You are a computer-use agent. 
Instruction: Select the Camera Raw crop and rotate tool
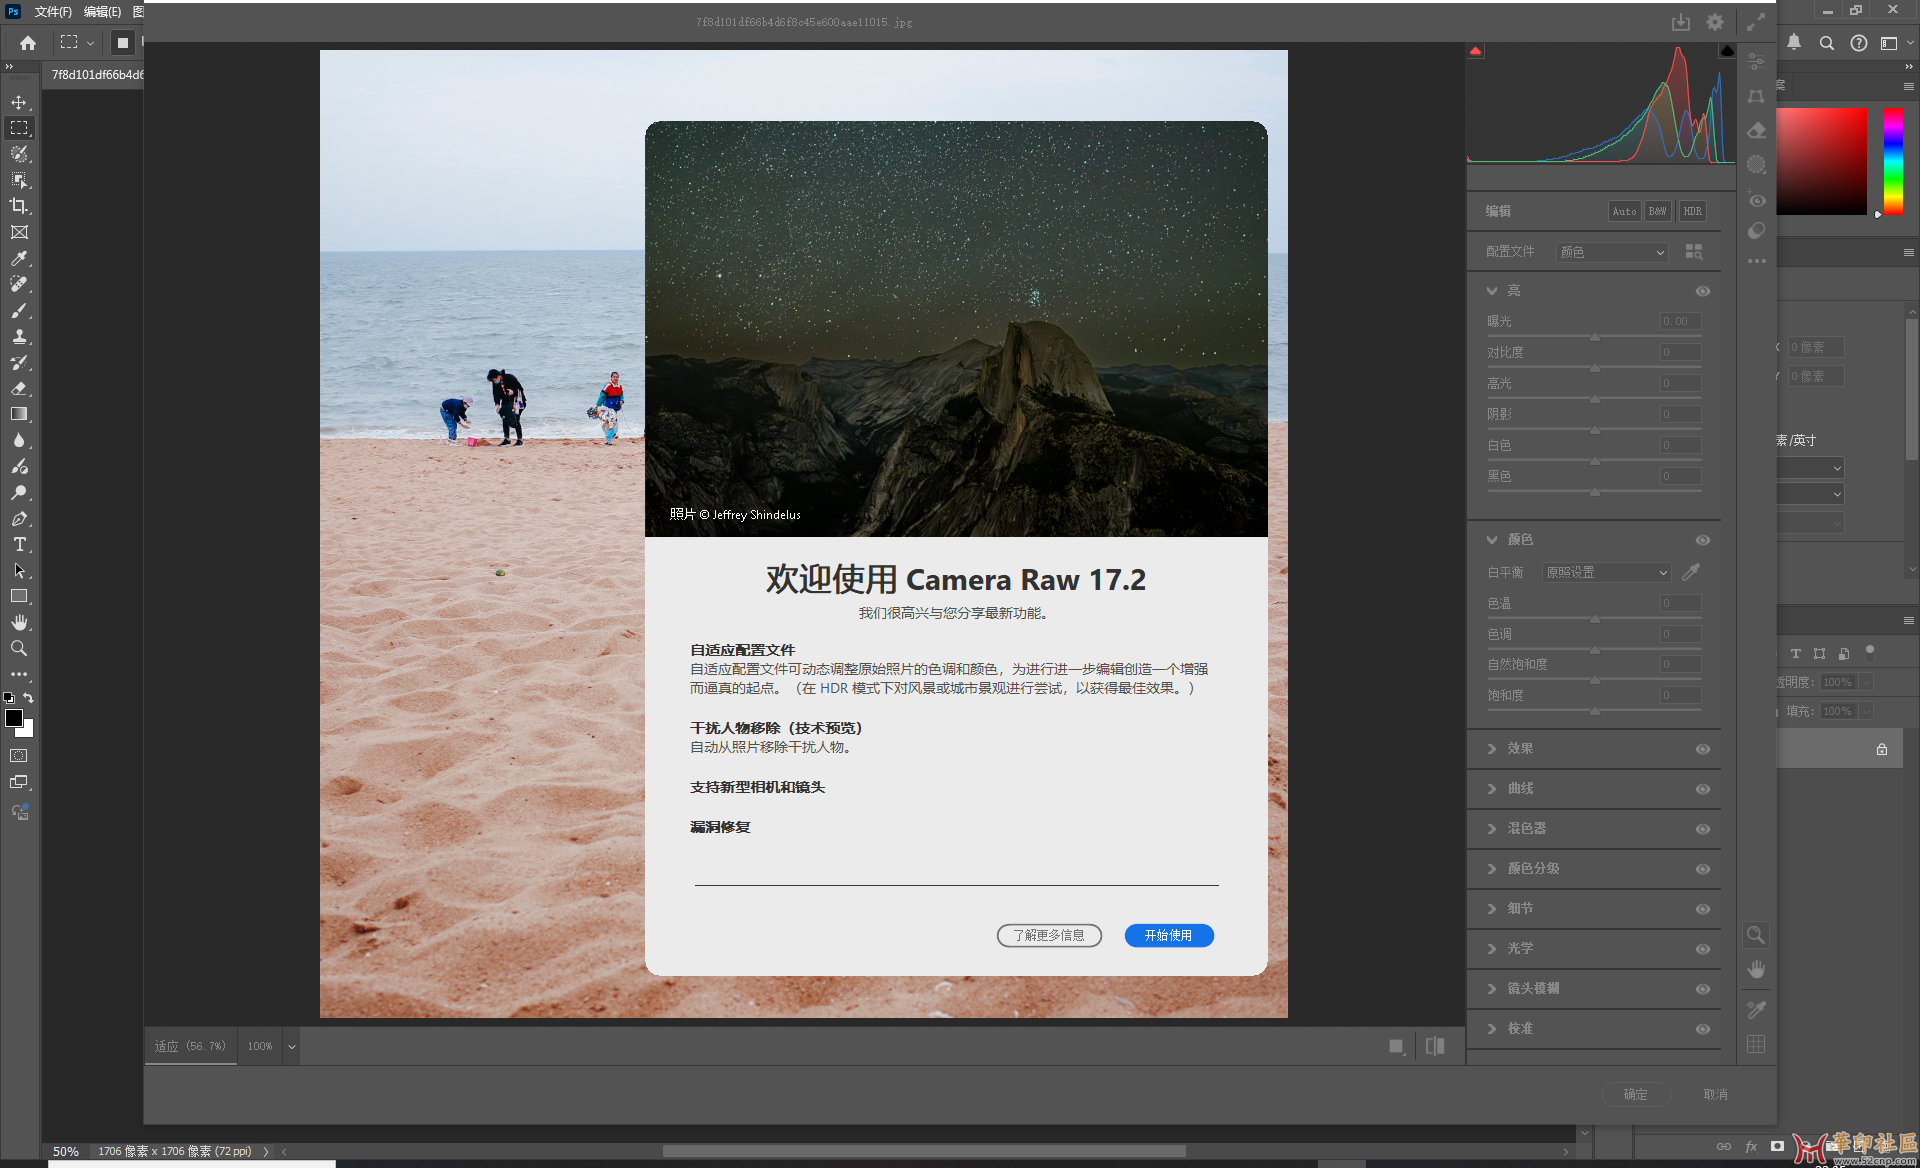point(1756,96)
